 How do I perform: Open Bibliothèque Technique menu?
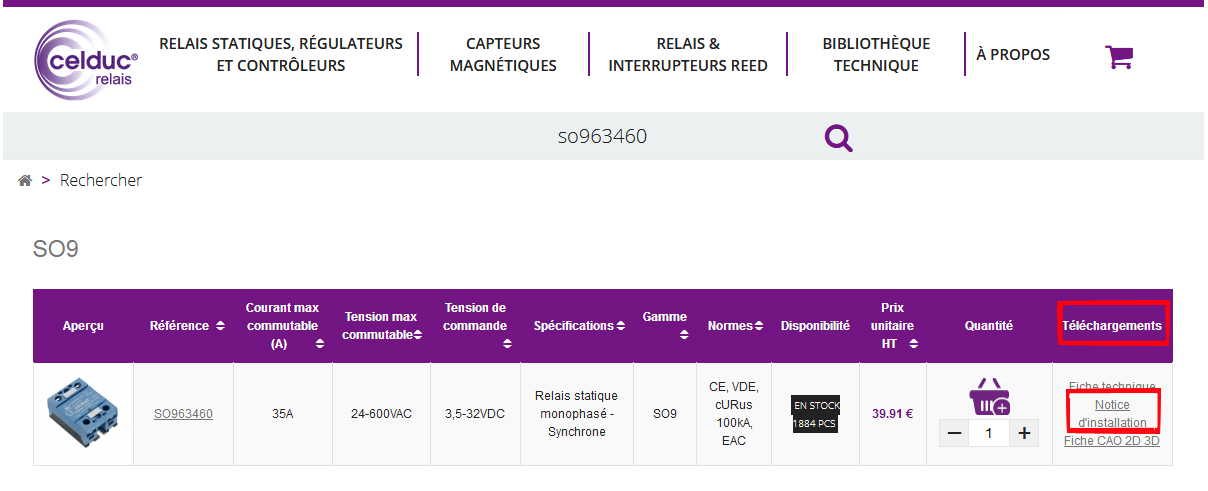[x=876, y=55]
